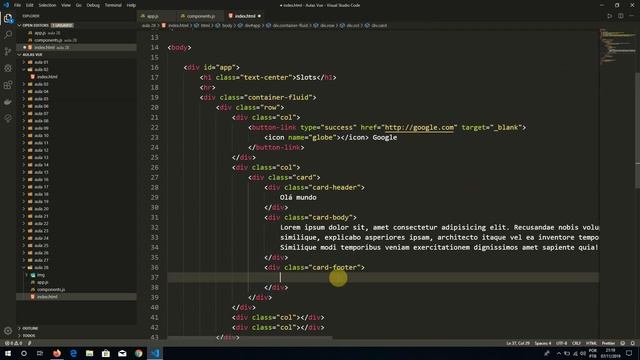Change encoding via UTF-8 in status bar
The image size is (640, 360).
pos(562,343)
